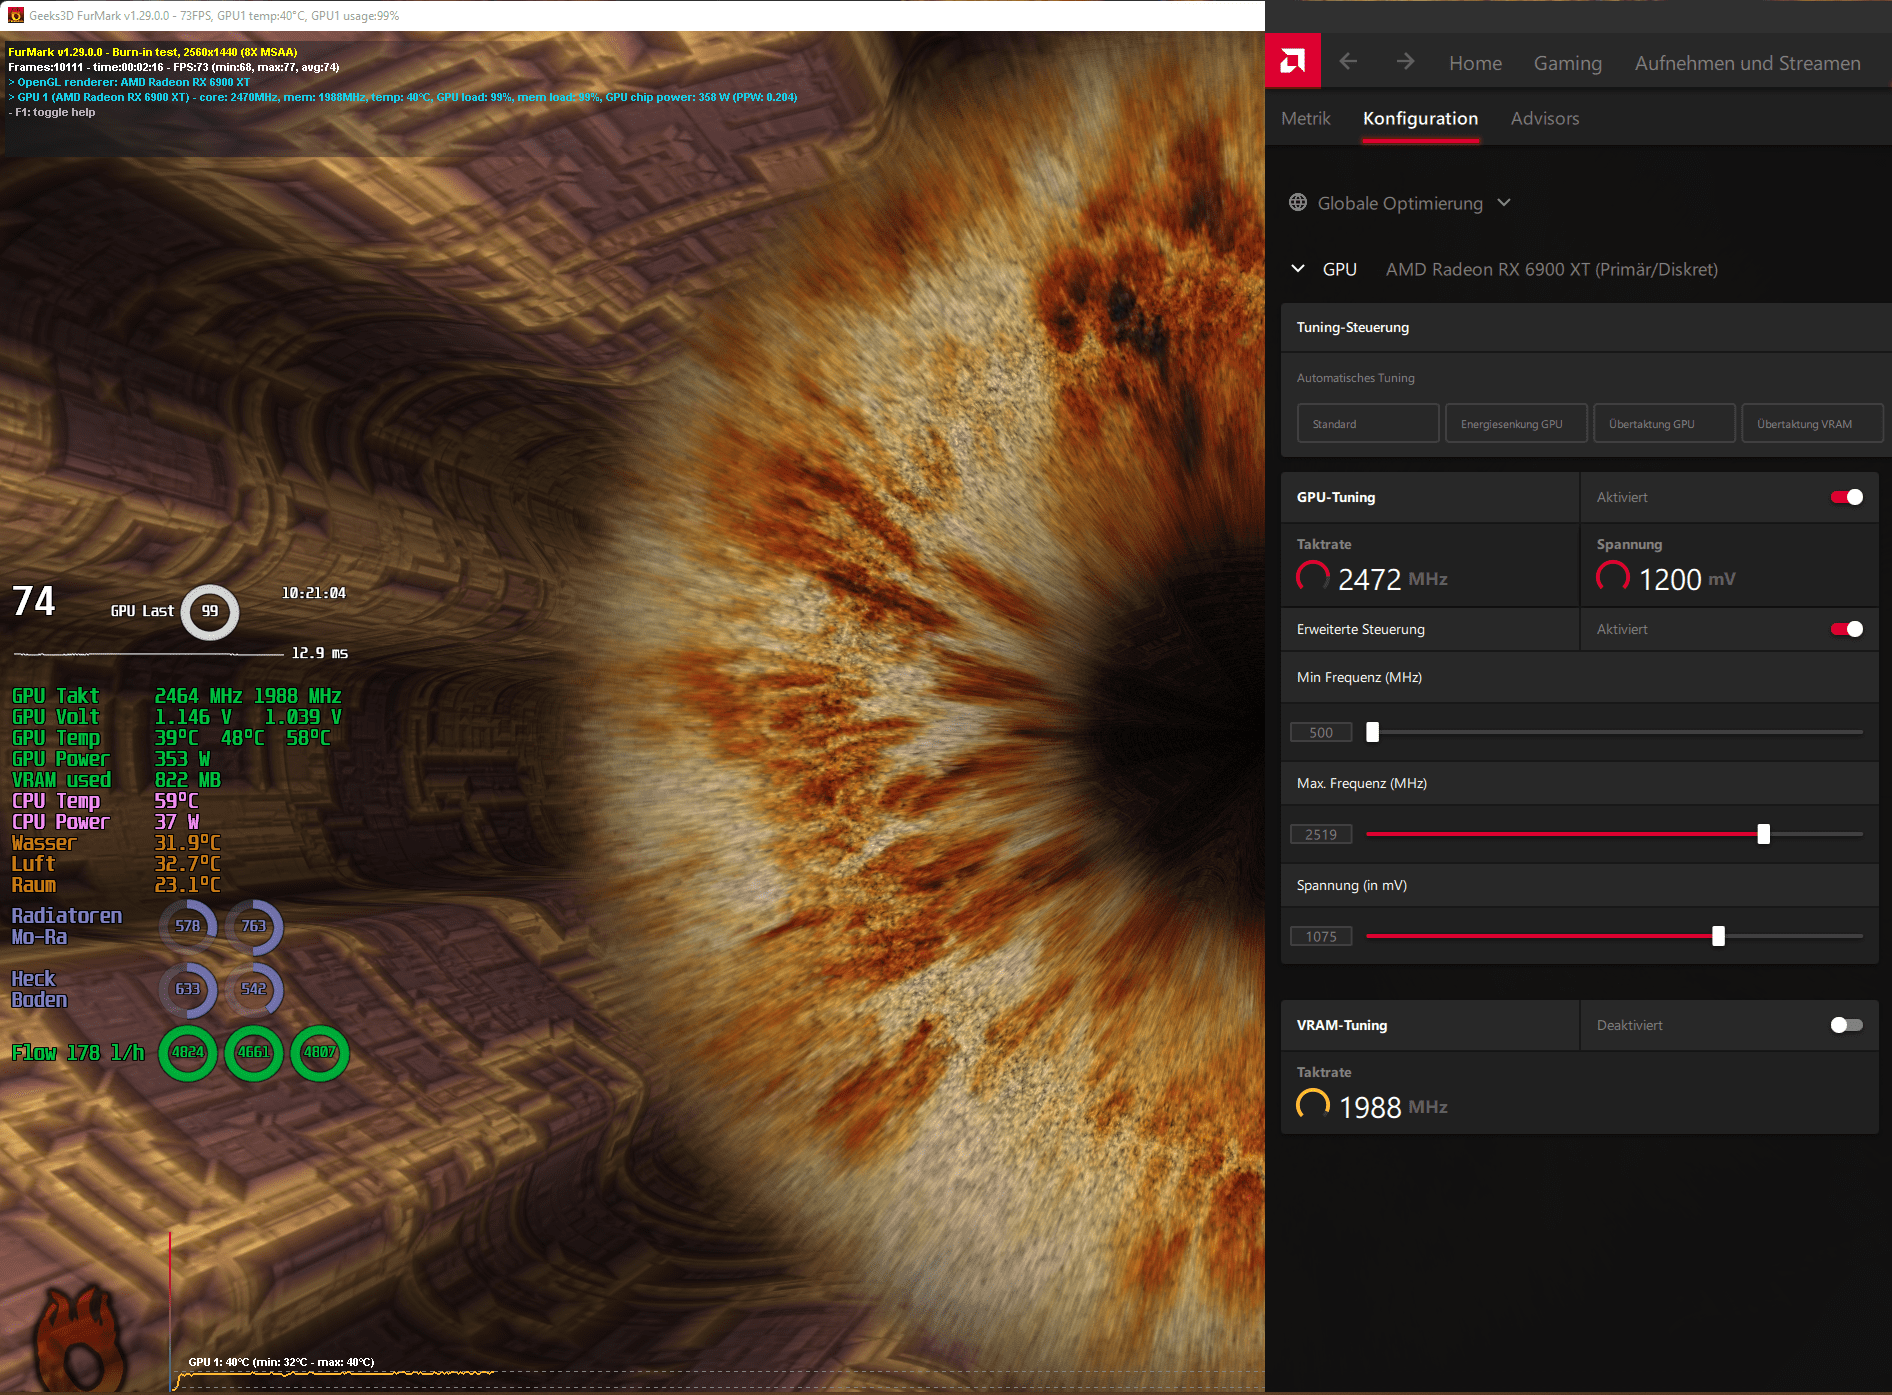The width and height of the screenshot is (1892, 1395).
Task: Click the Radiatoren fan gauge showing 578
Action: [188, 926]
